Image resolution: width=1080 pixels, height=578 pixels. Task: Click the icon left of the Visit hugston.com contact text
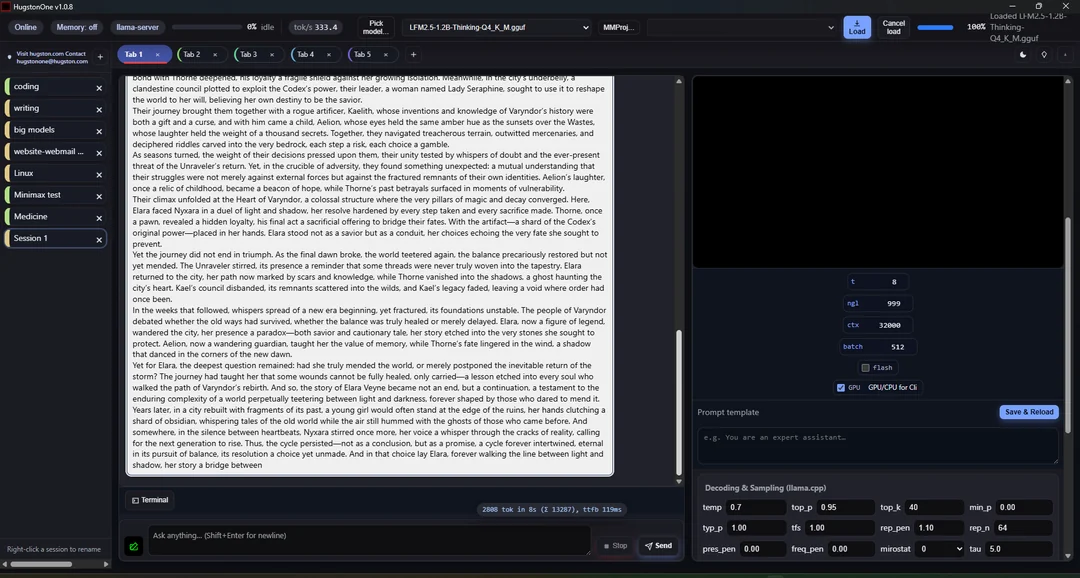9,56
